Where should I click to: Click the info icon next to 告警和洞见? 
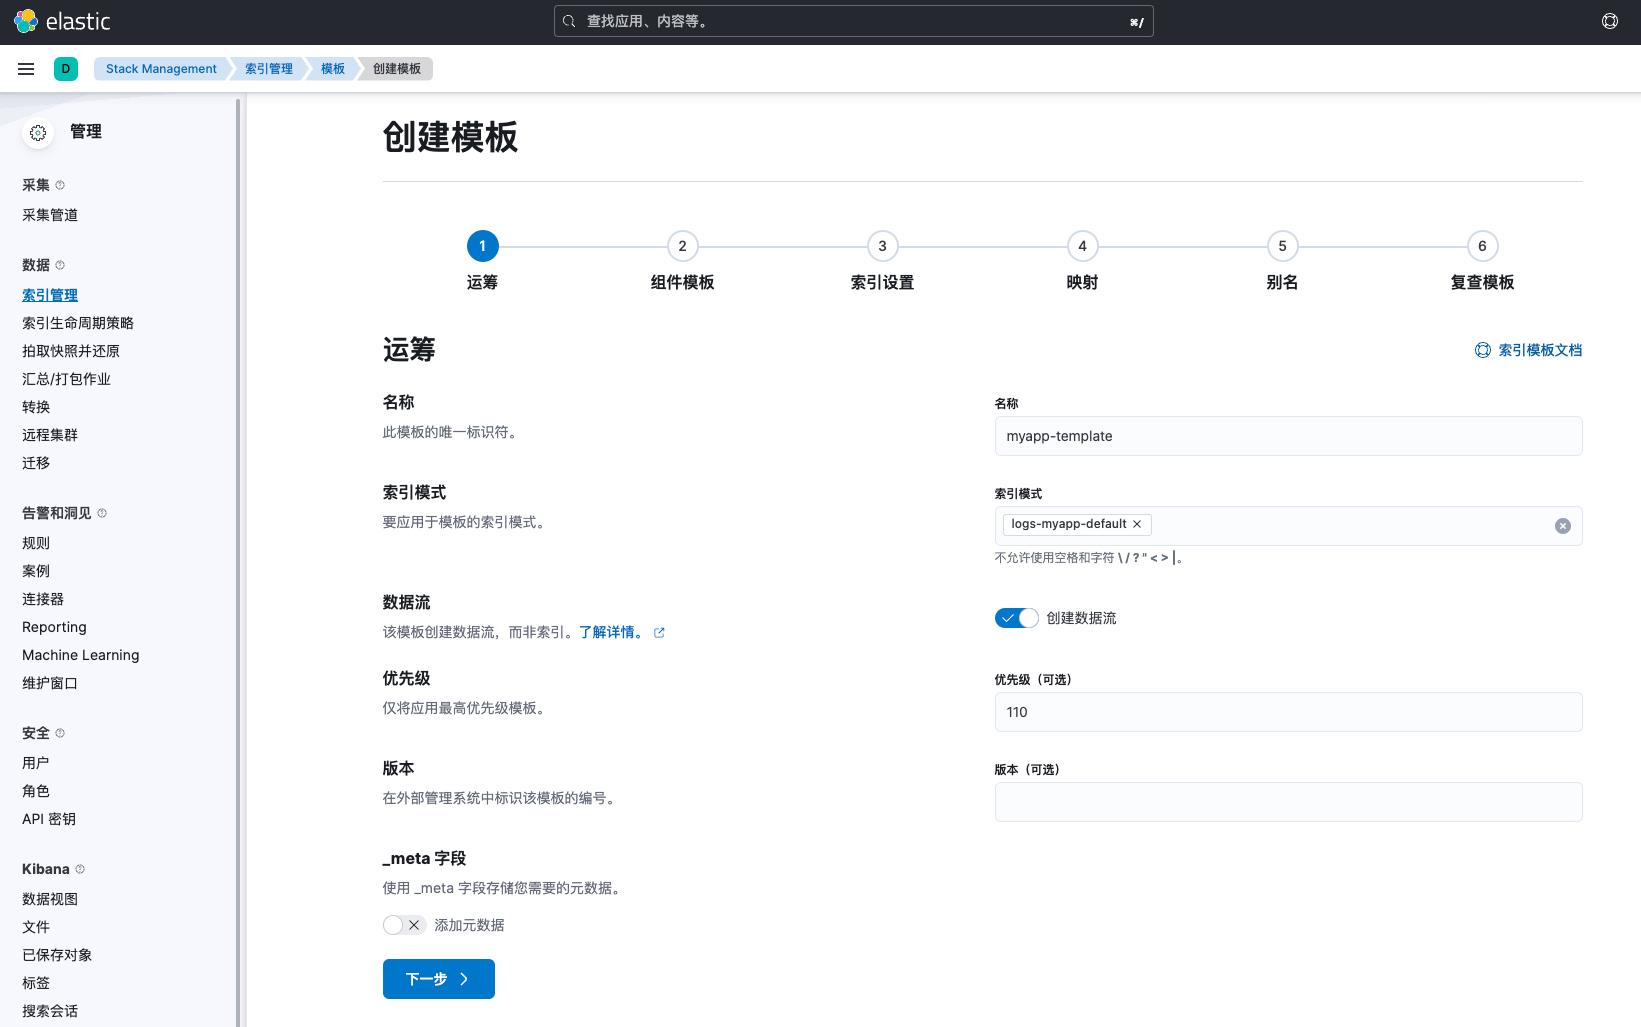102,513
